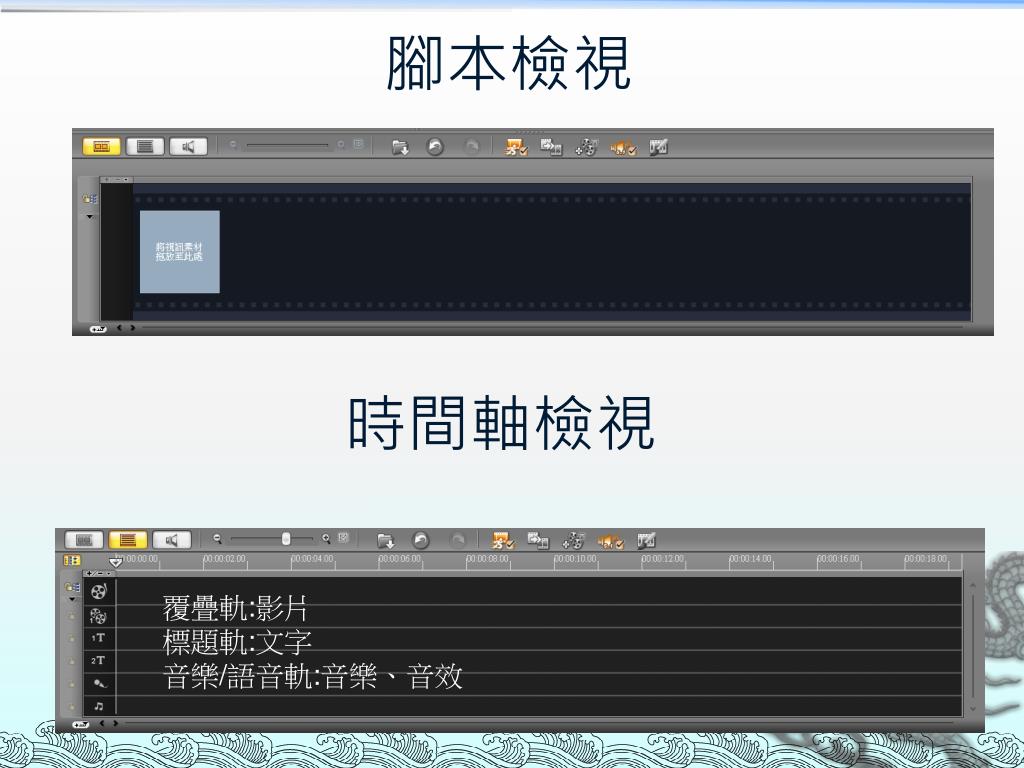
Task: Click the plus chapter button above the storyboard
Action: coord(107,179)
